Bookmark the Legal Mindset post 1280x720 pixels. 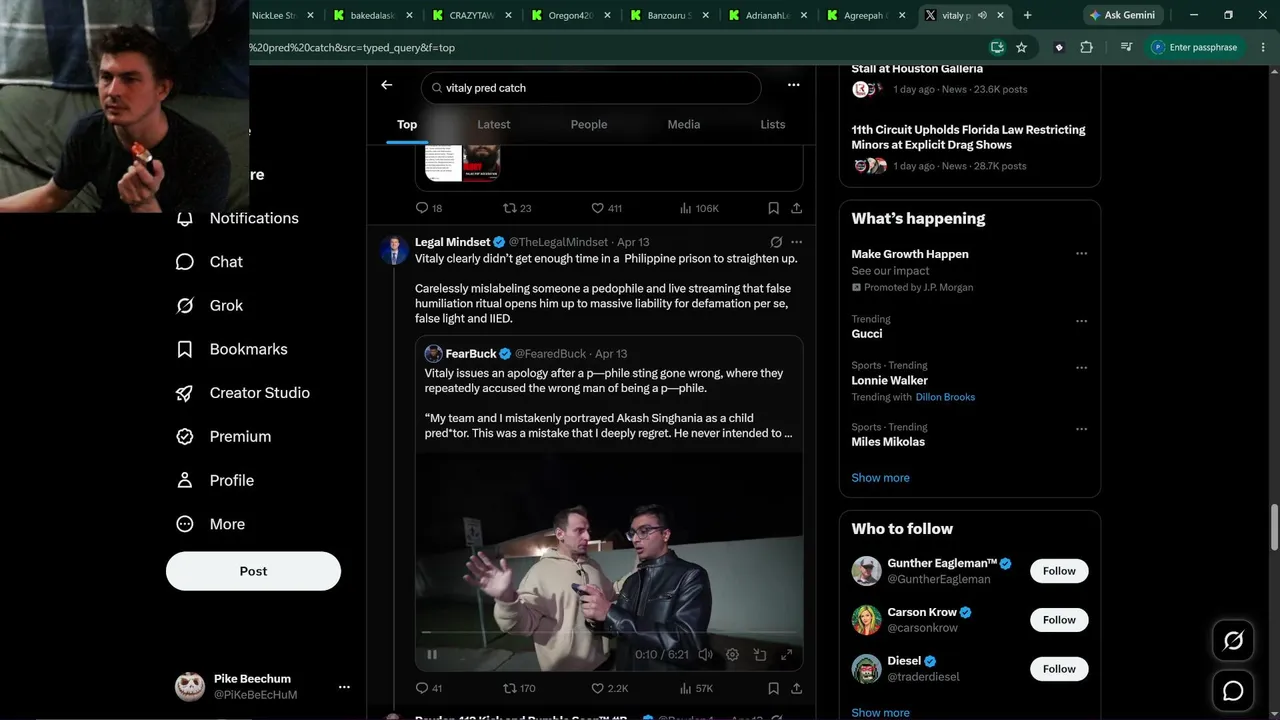tap(773, 688)
